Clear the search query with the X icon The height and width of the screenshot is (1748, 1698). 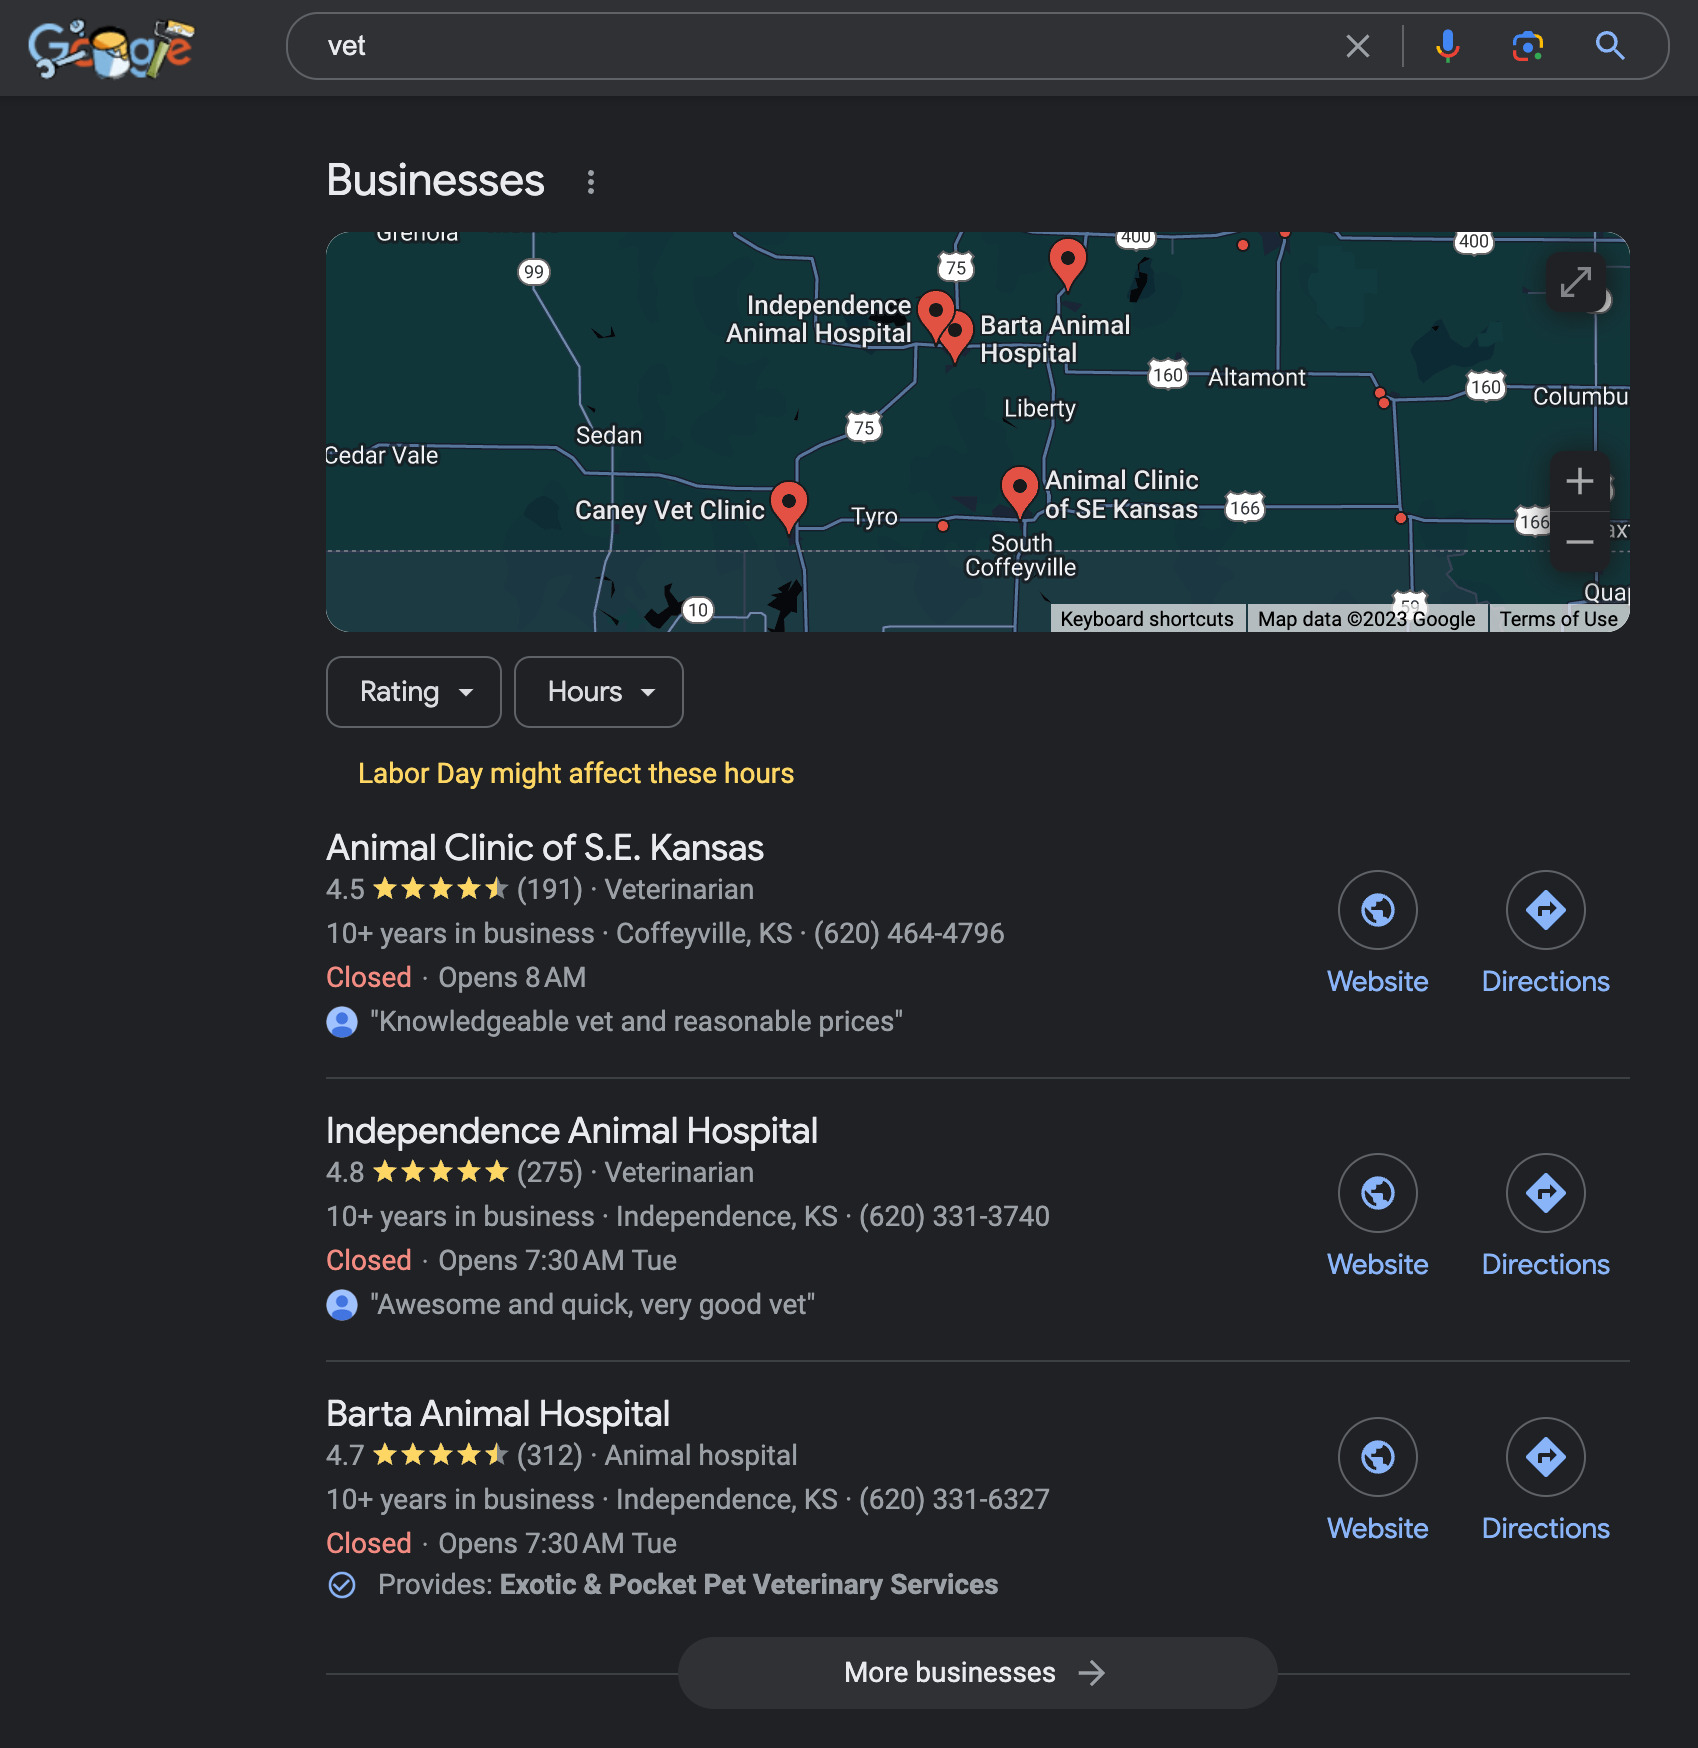pyautogui.click(x=1357, y=46)
